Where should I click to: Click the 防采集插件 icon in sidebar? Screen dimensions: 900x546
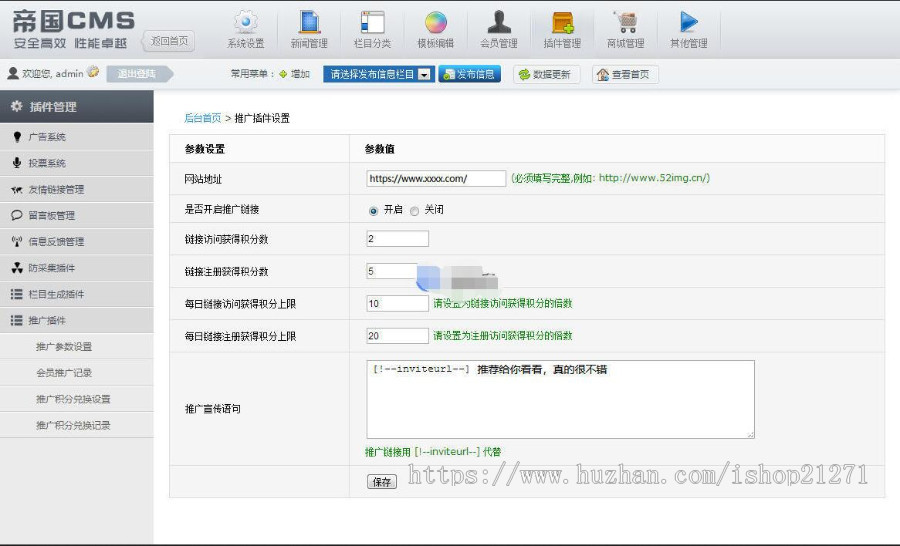17,268
